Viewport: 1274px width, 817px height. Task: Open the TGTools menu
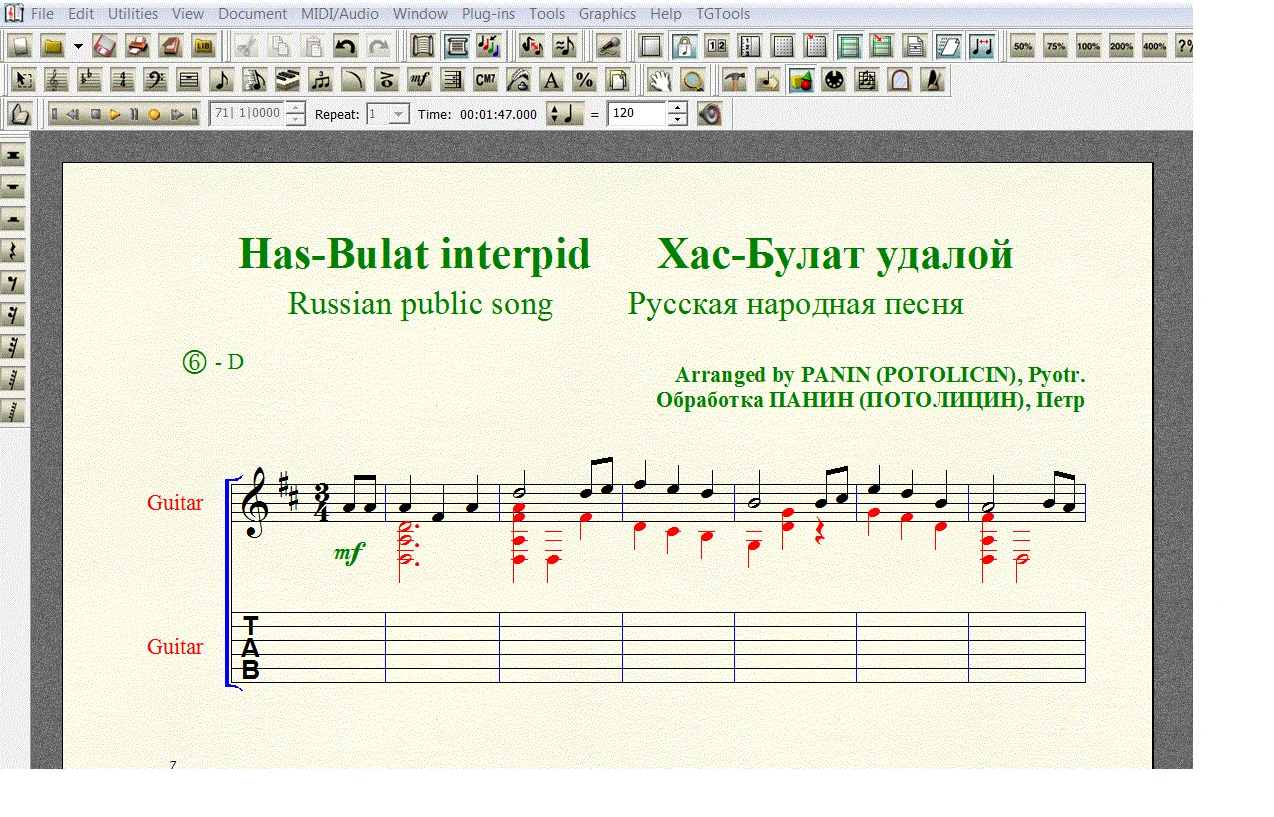click(x=723, y=14)
